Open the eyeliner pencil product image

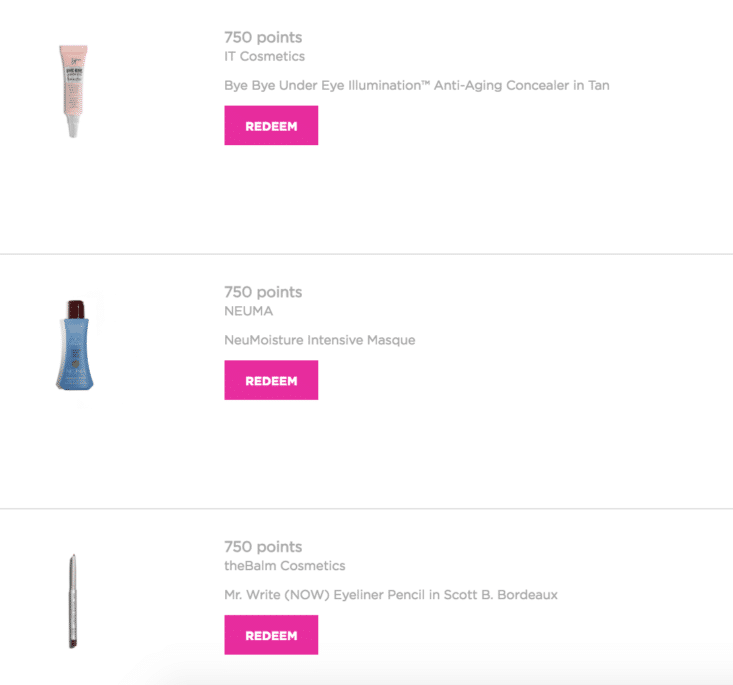click(x=73, y=601)
